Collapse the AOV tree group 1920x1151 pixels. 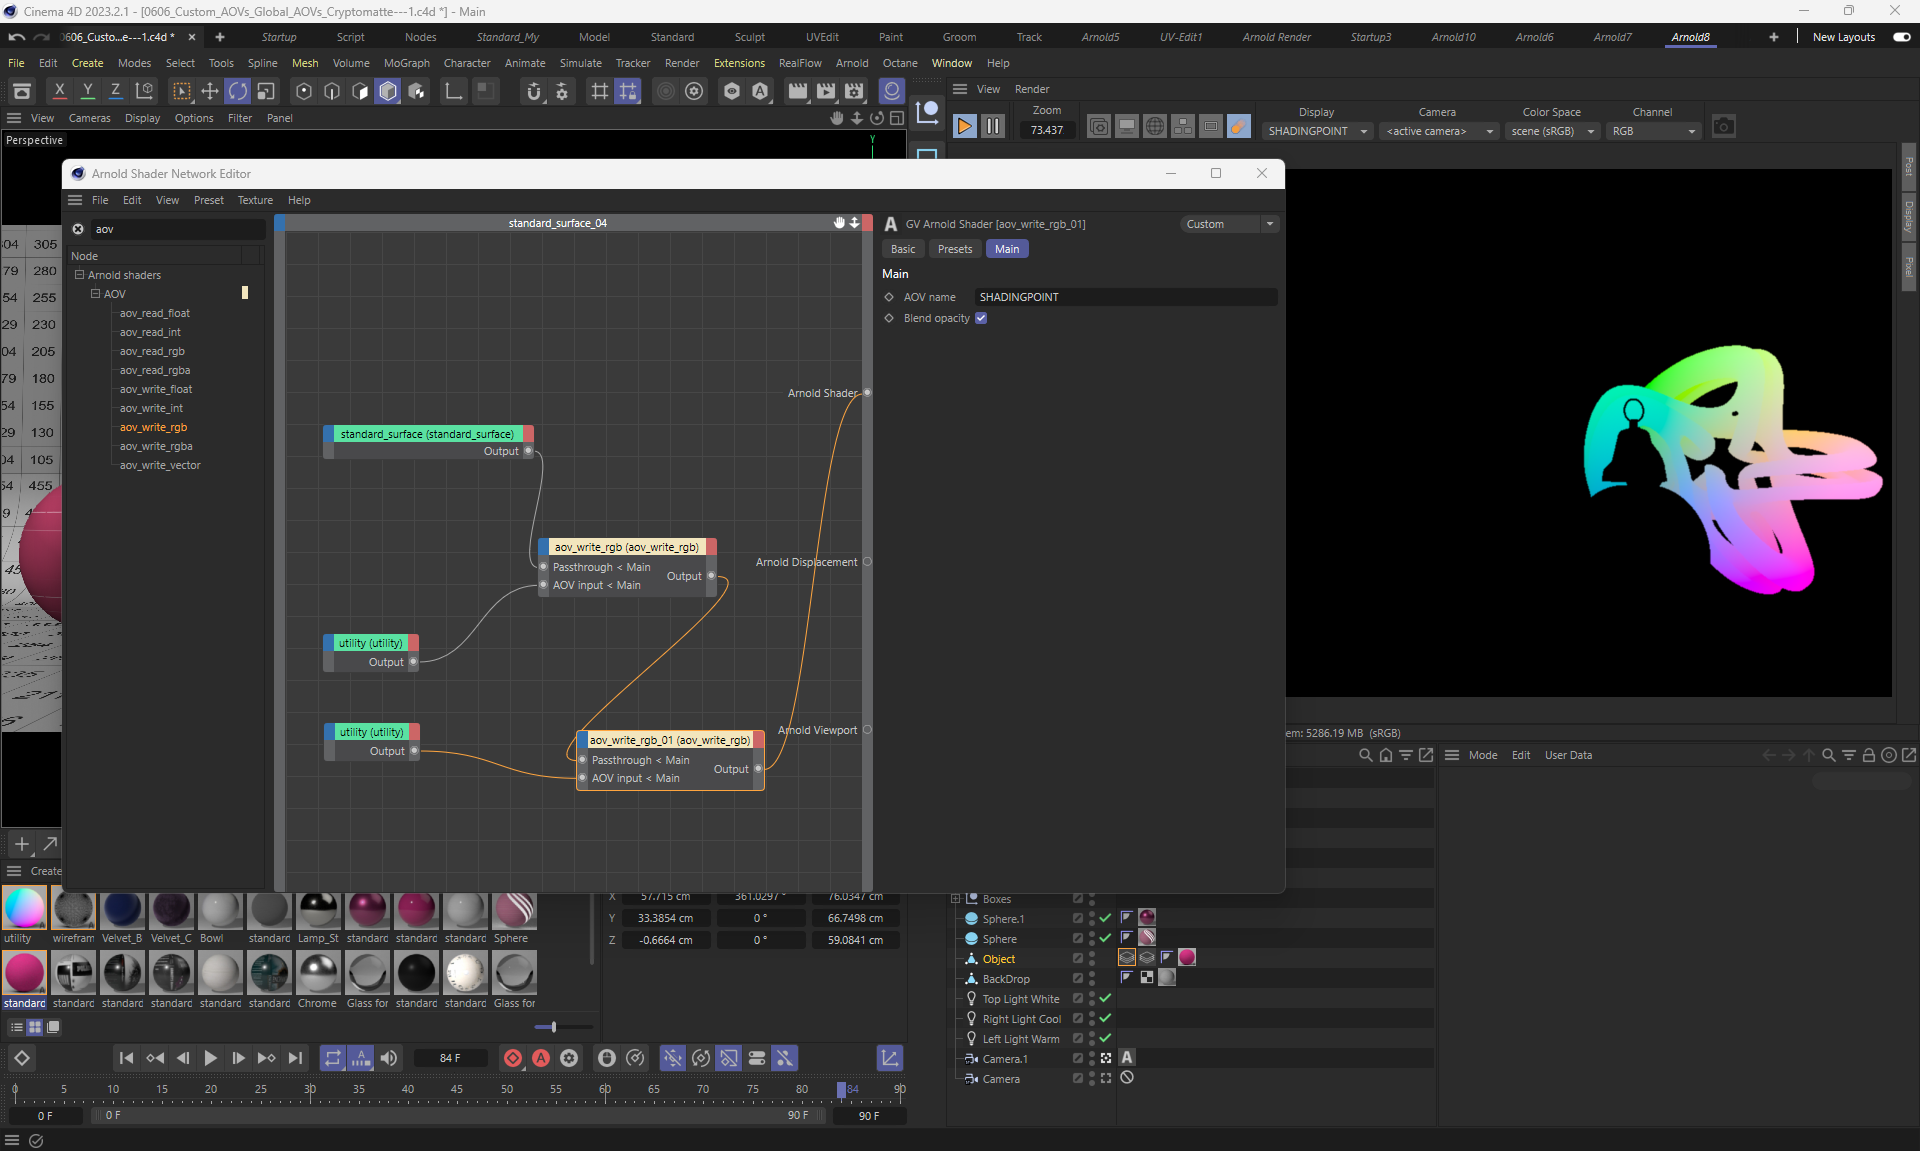click(x=96, y=294)
